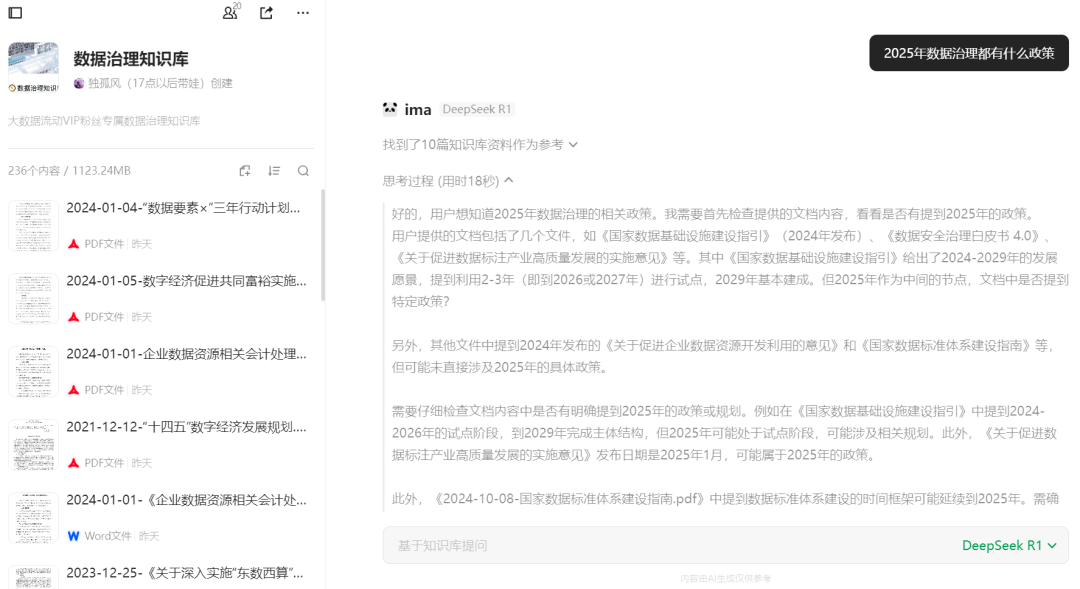Expand 找到了10篇知识库资料作为参考 references
The image size is (1080, 589).
click(480, 145)
